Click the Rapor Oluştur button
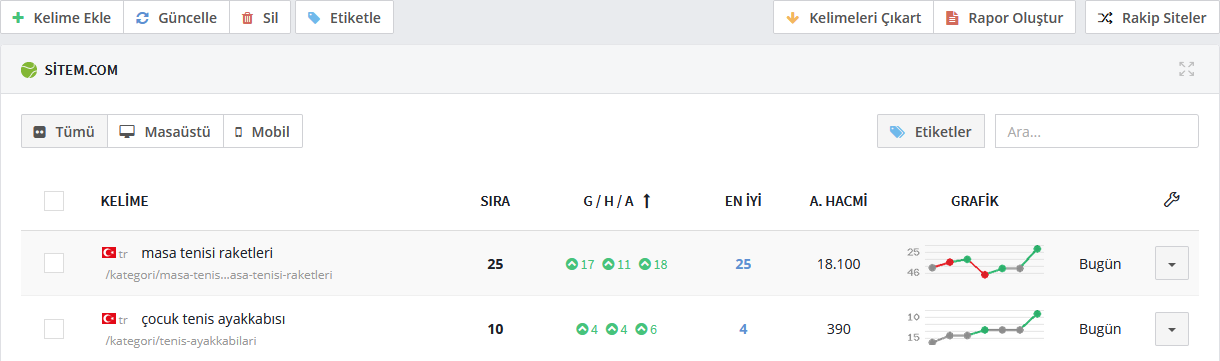Screen dimensions: 1220x361 tap(1005, 17)
